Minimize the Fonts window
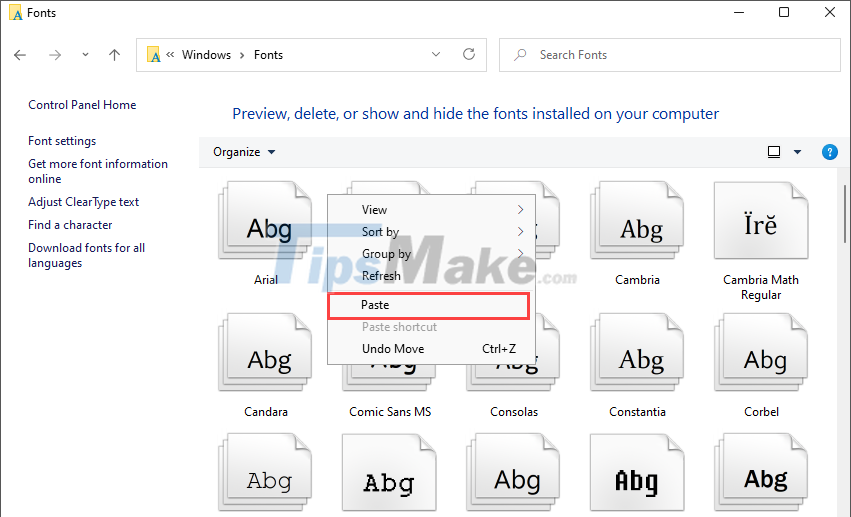851x517 pixels. (739, 12)
